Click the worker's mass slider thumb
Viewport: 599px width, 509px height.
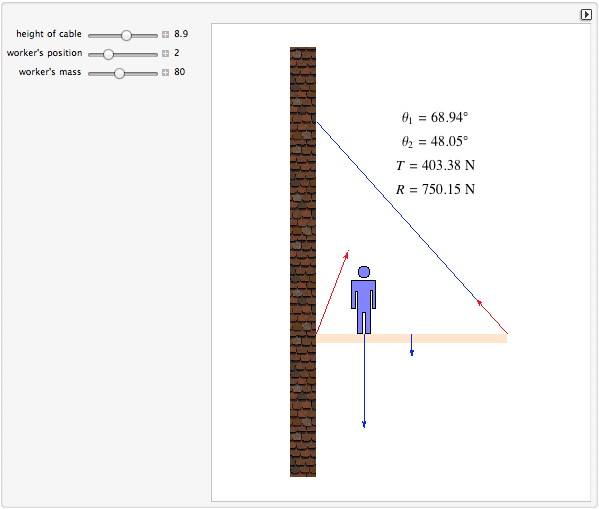(x=120, y=73)
